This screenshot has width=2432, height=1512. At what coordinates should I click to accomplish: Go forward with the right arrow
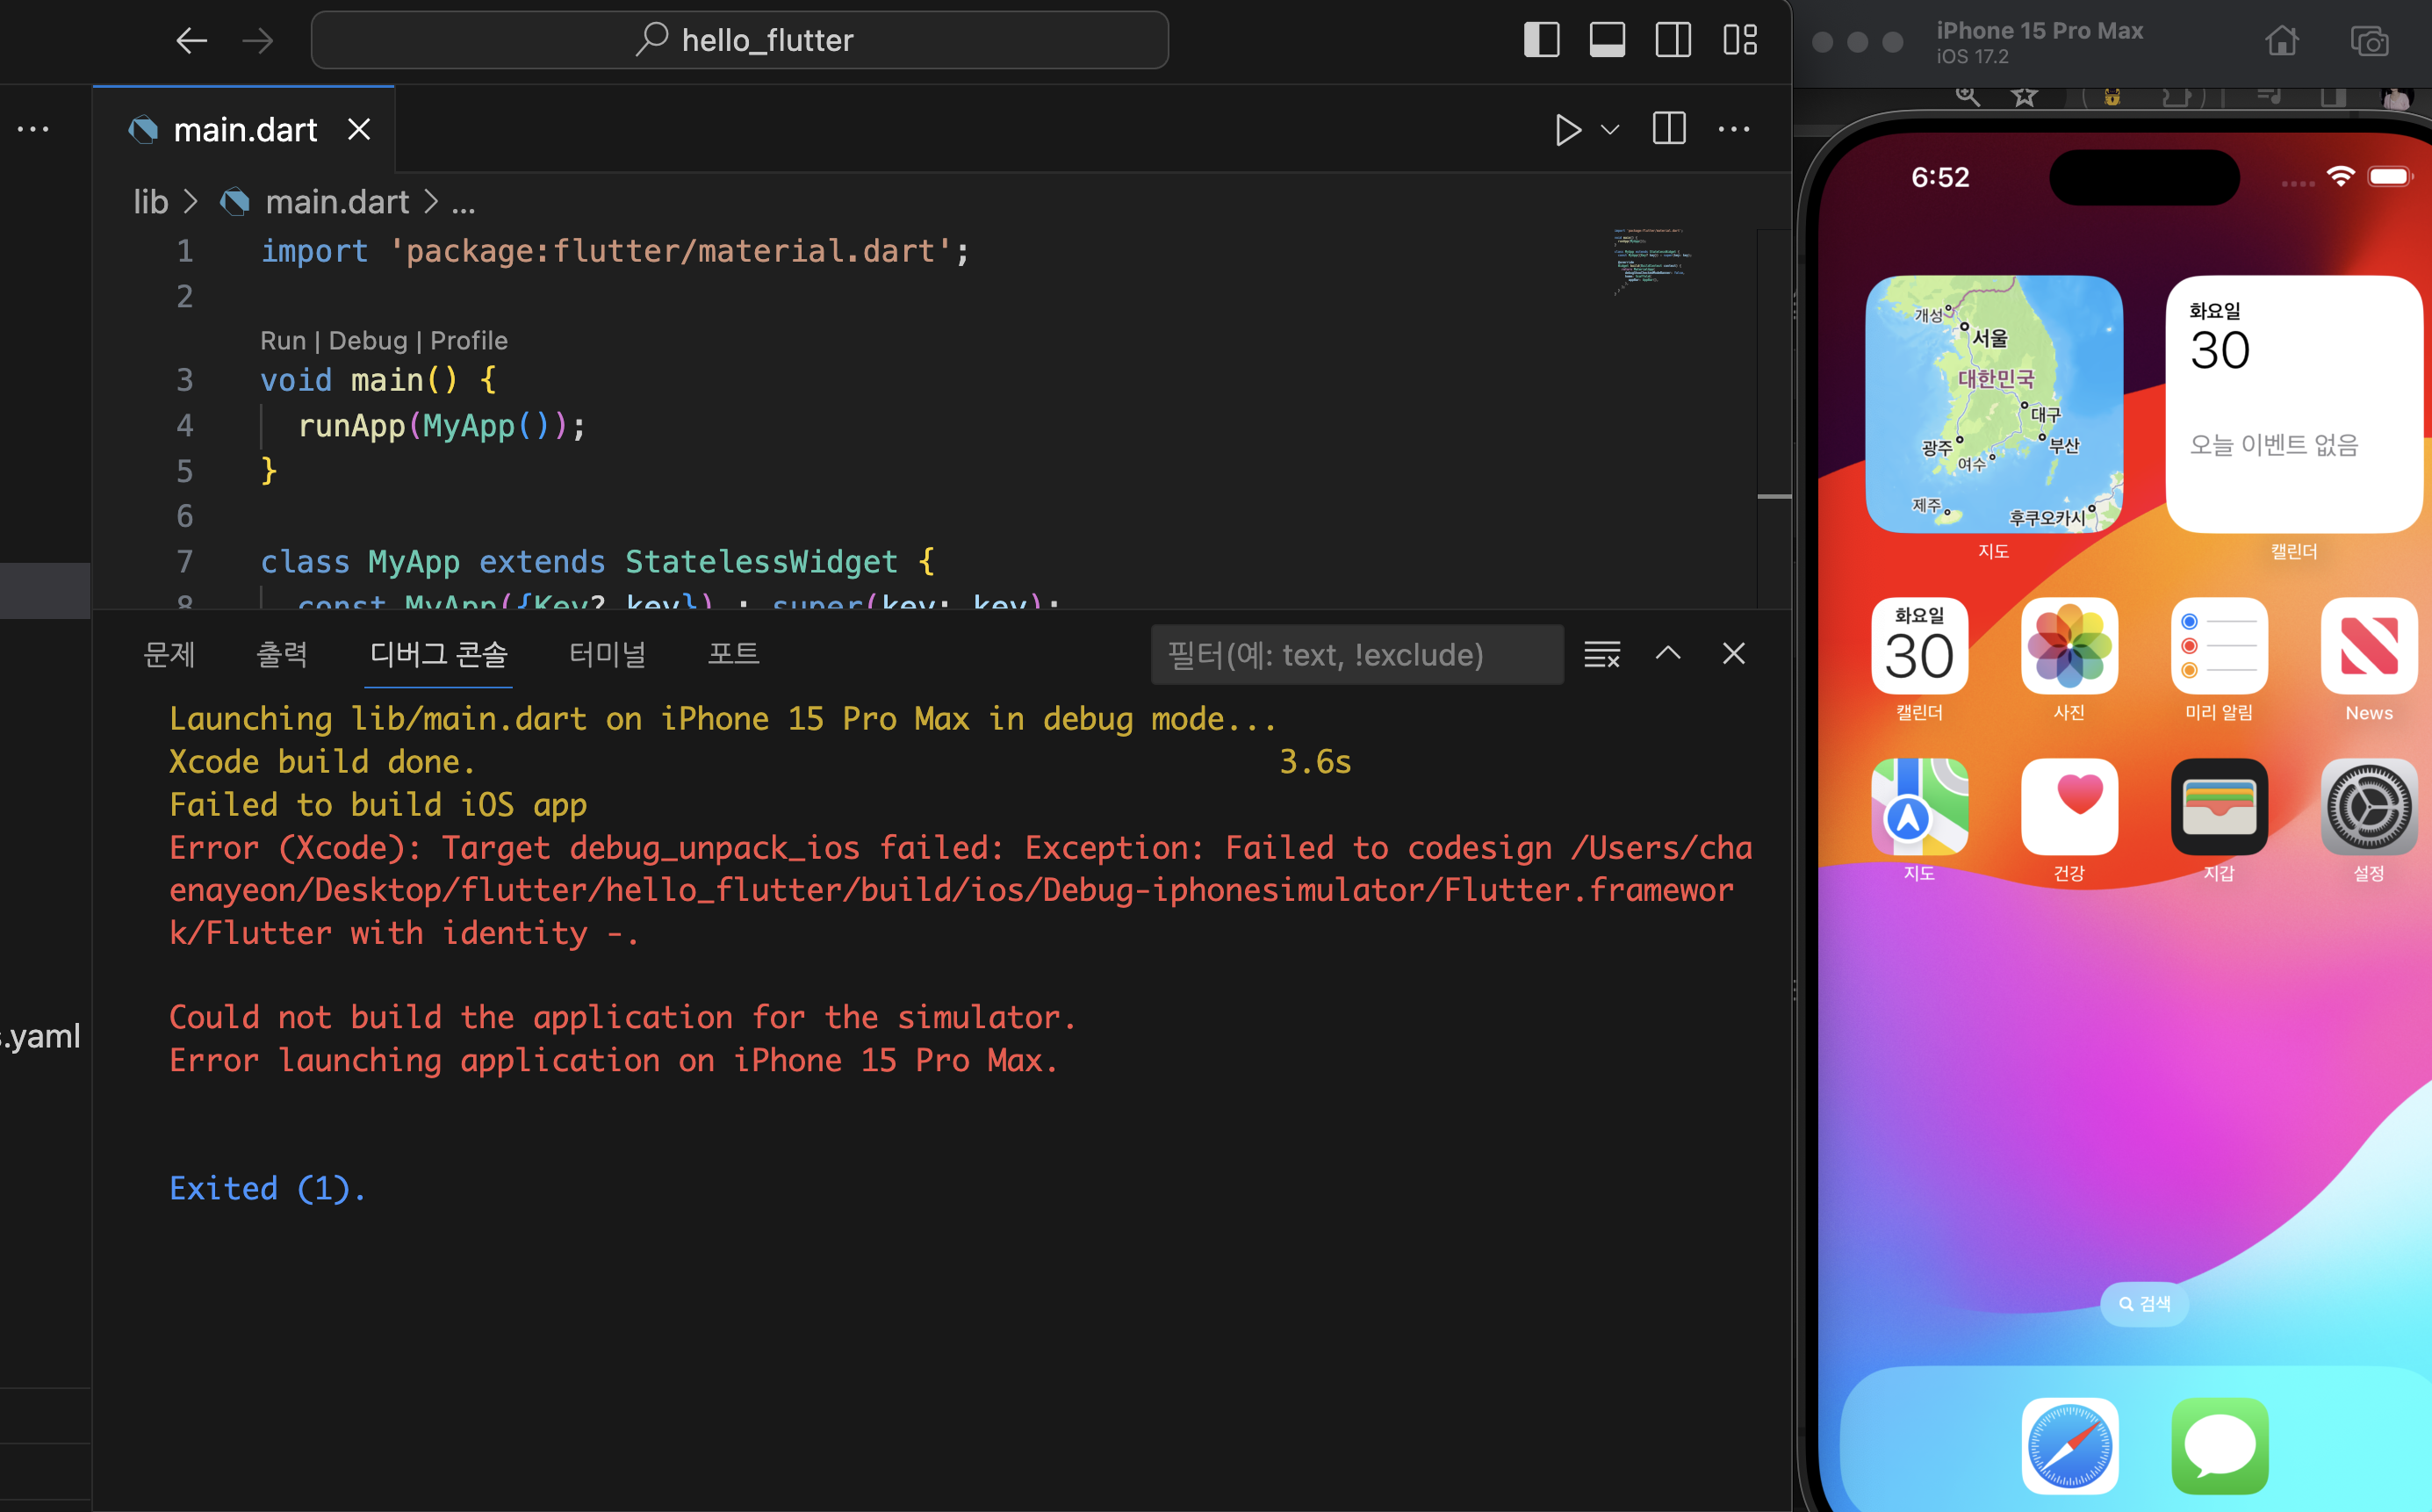[x=258, y=41]
